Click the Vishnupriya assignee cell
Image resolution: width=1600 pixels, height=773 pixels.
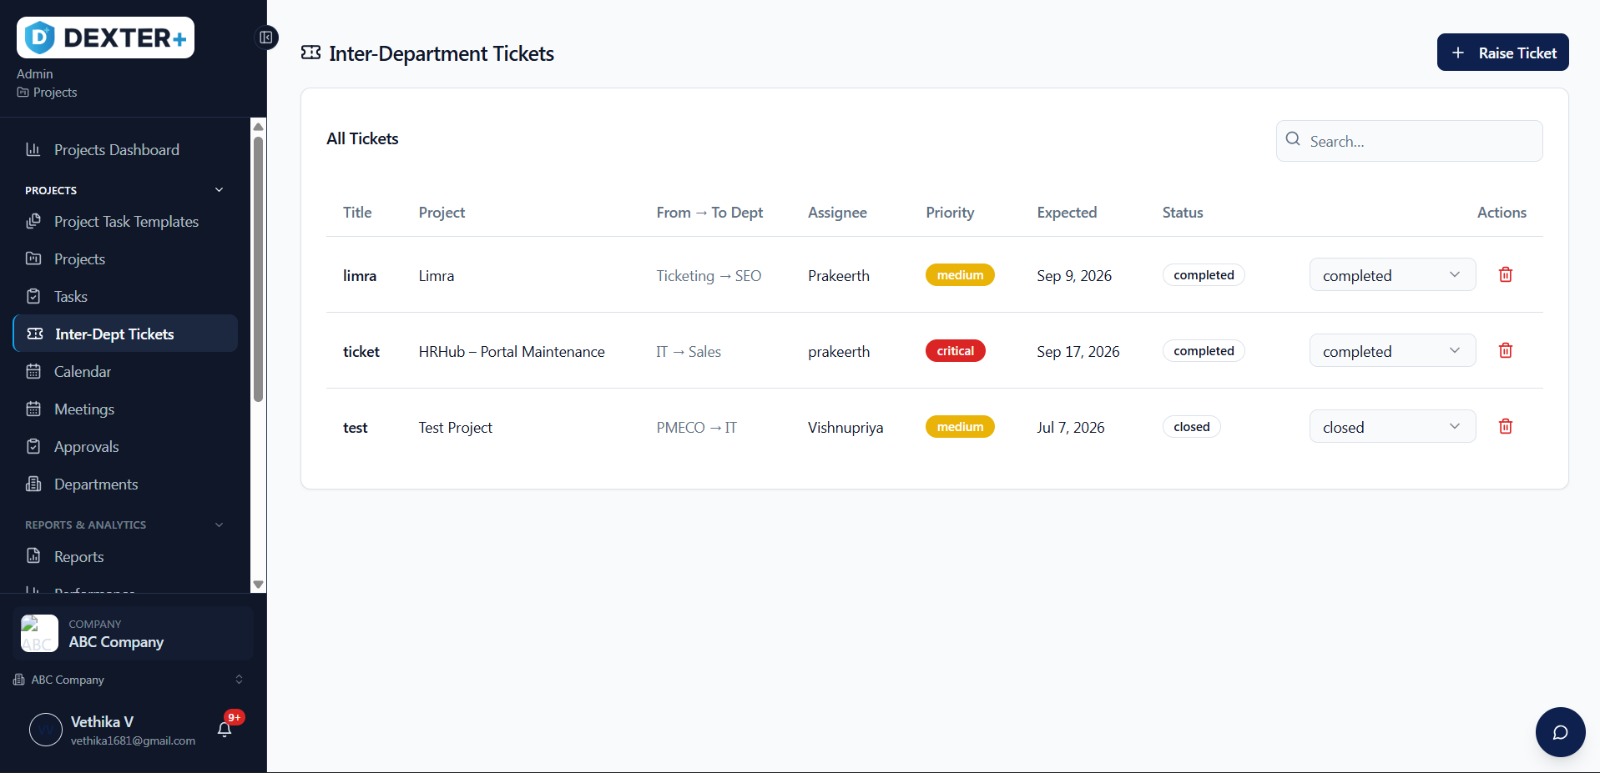click(x=846, y=428)
